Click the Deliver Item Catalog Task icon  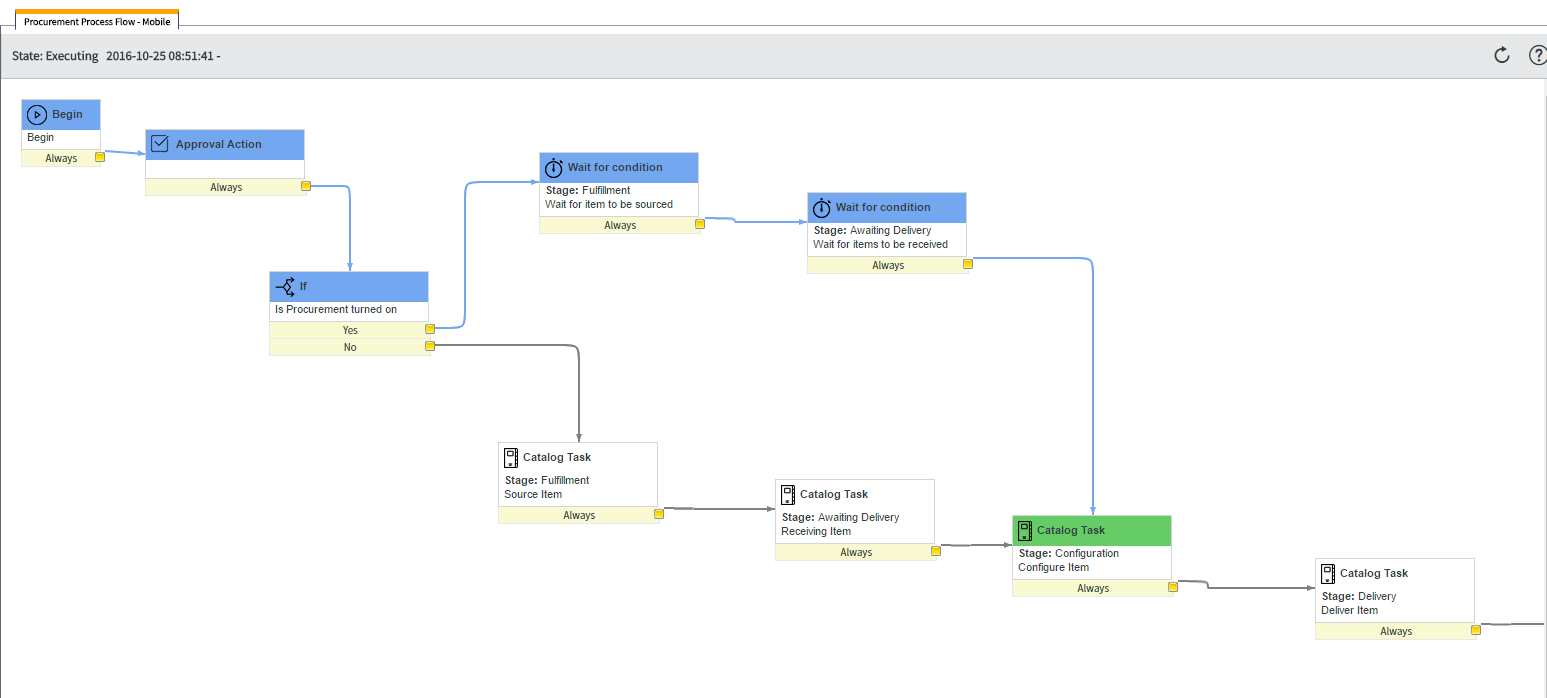[1327, 573]
